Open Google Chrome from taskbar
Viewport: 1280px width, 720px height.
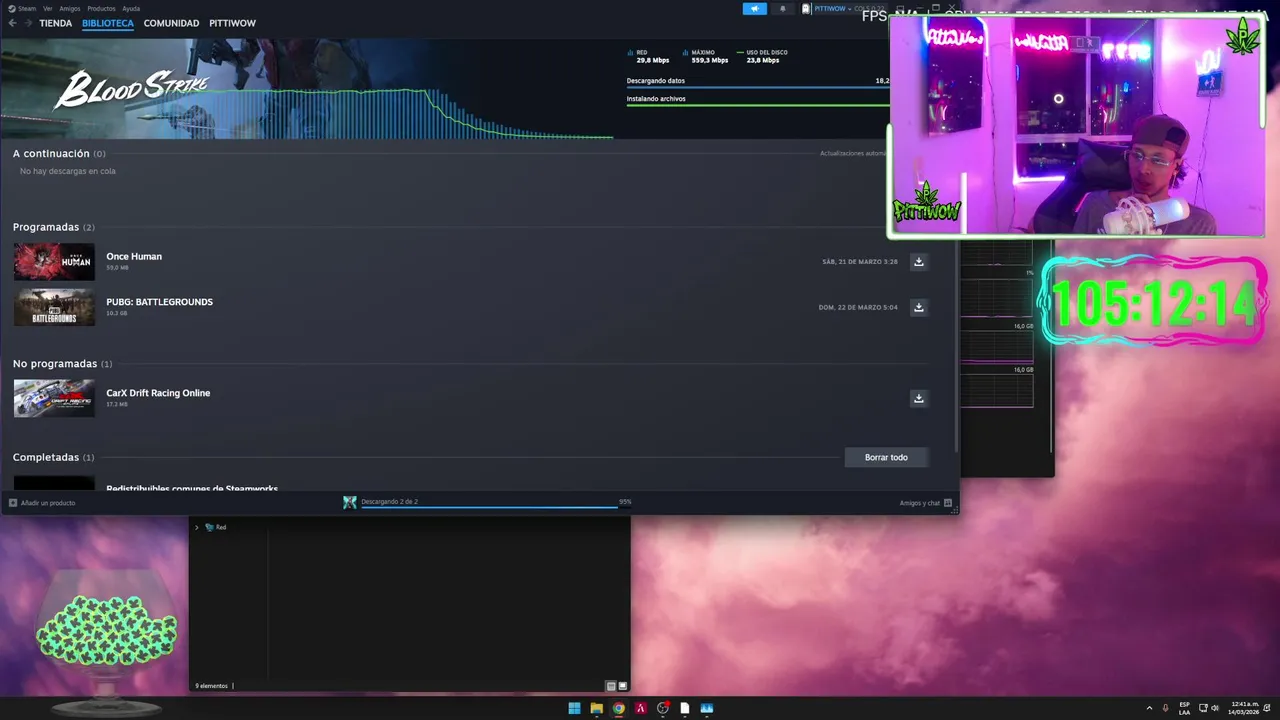618,708
